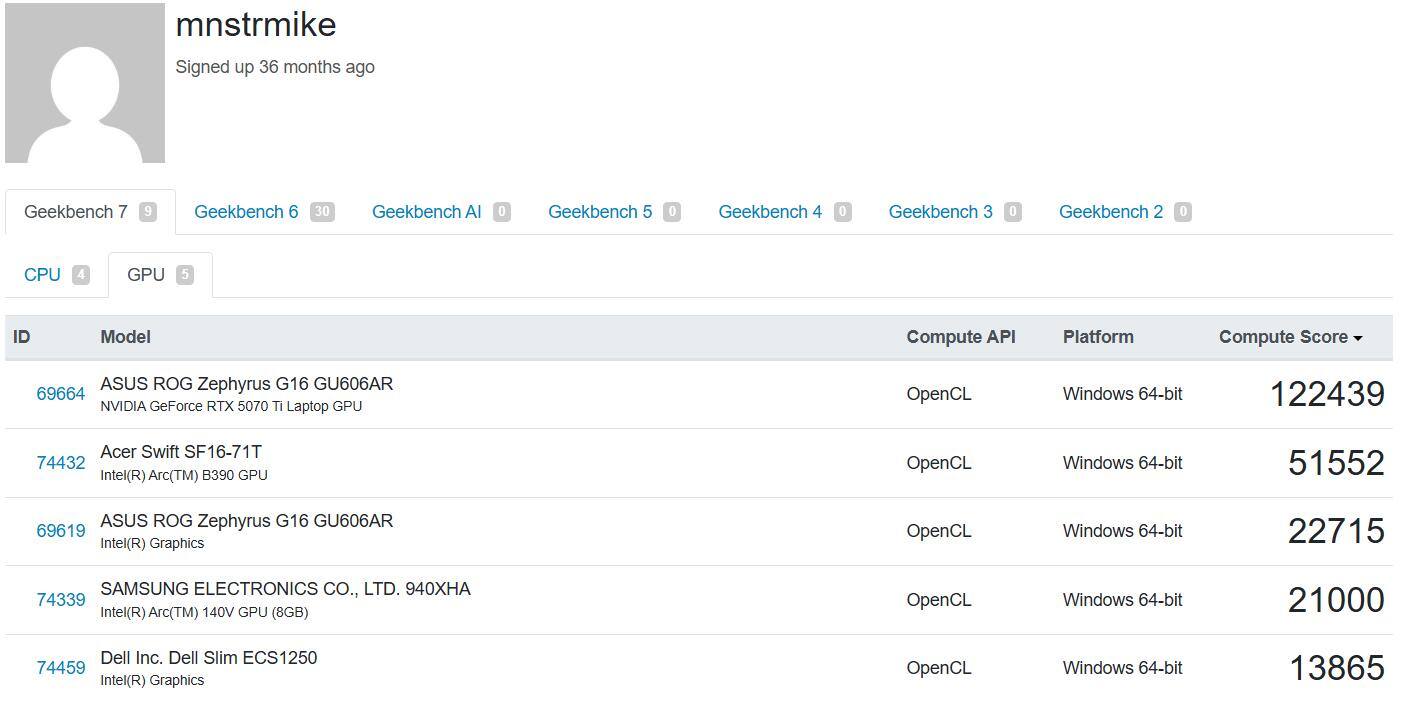Sort by the Compute Score column header

point(1290,337)
